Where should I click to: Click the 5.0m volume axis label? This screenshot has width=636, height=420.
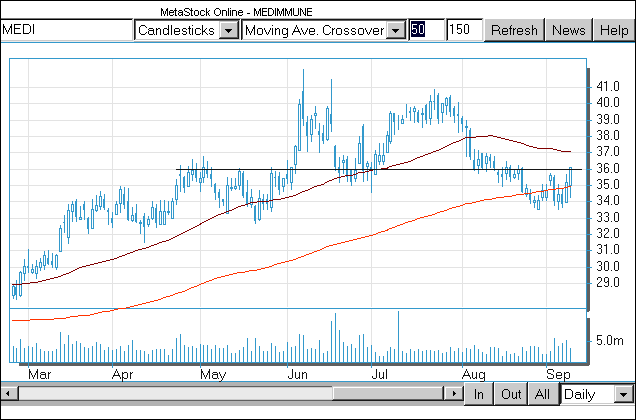[x=610, y=340]
